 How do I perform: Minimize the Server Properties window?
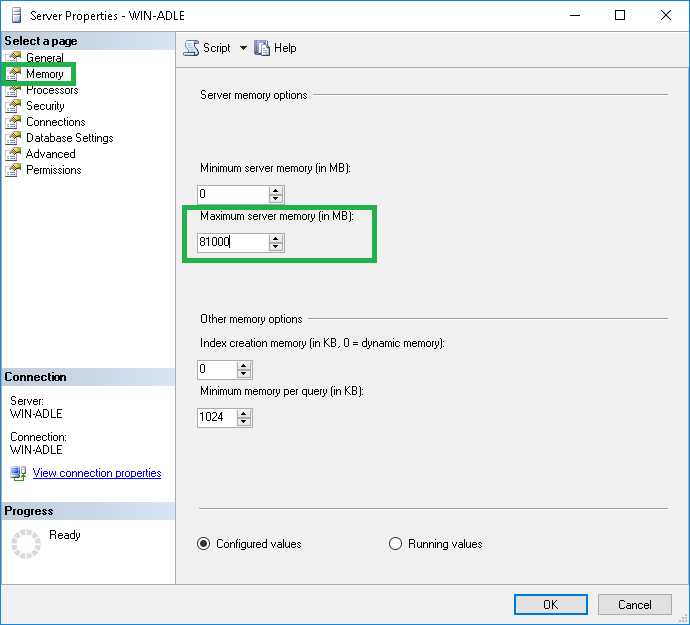[x=575, y=15]
